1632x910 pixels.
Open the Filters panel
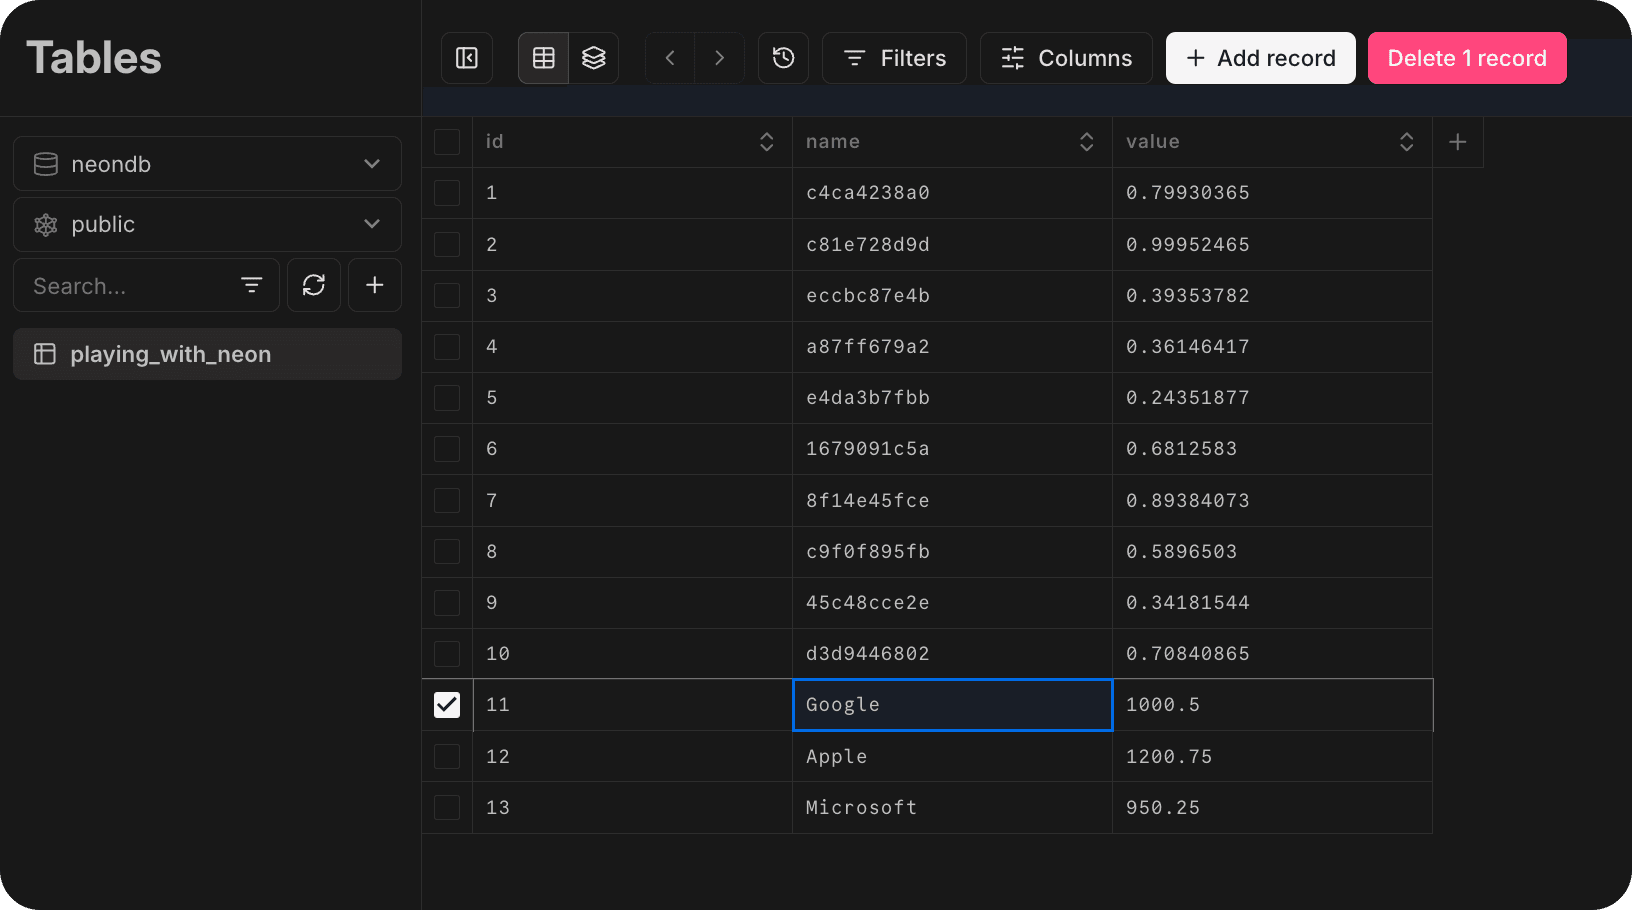click(894, 57)
